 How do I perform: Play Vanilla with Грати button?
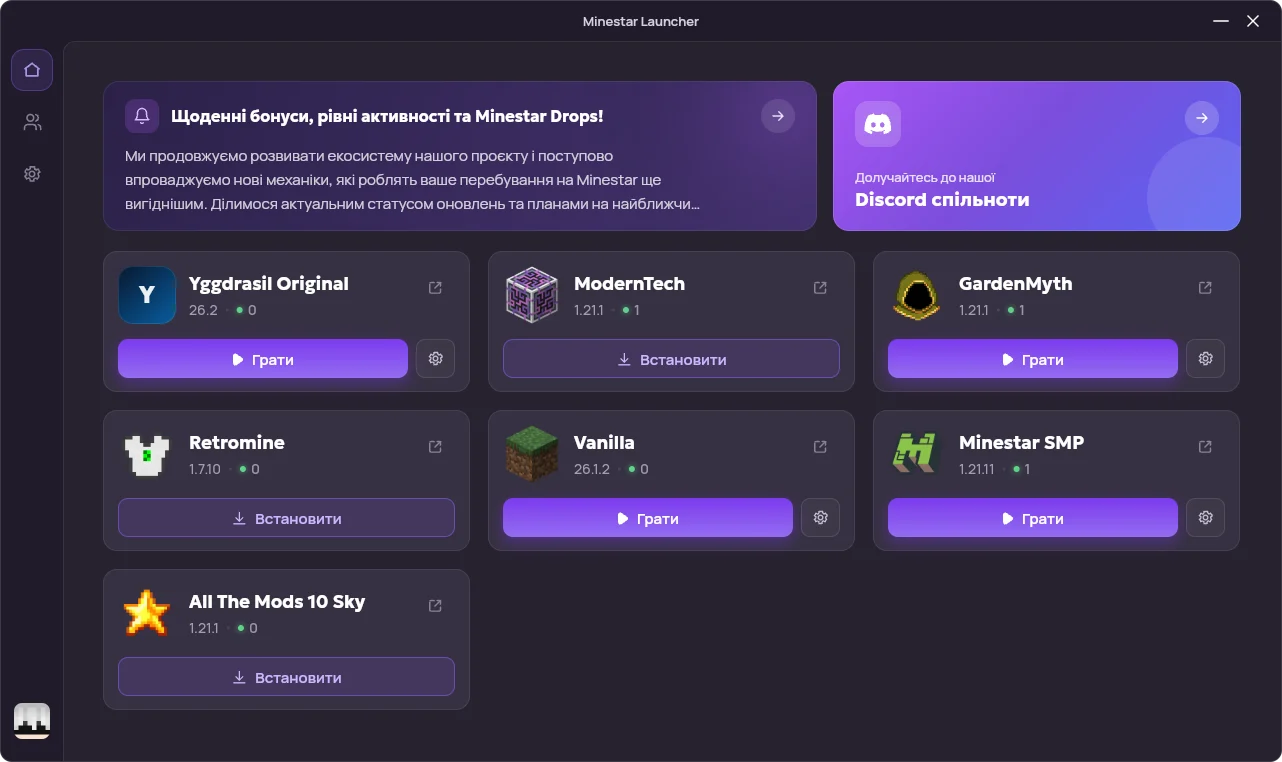click(x=648, y=518)
